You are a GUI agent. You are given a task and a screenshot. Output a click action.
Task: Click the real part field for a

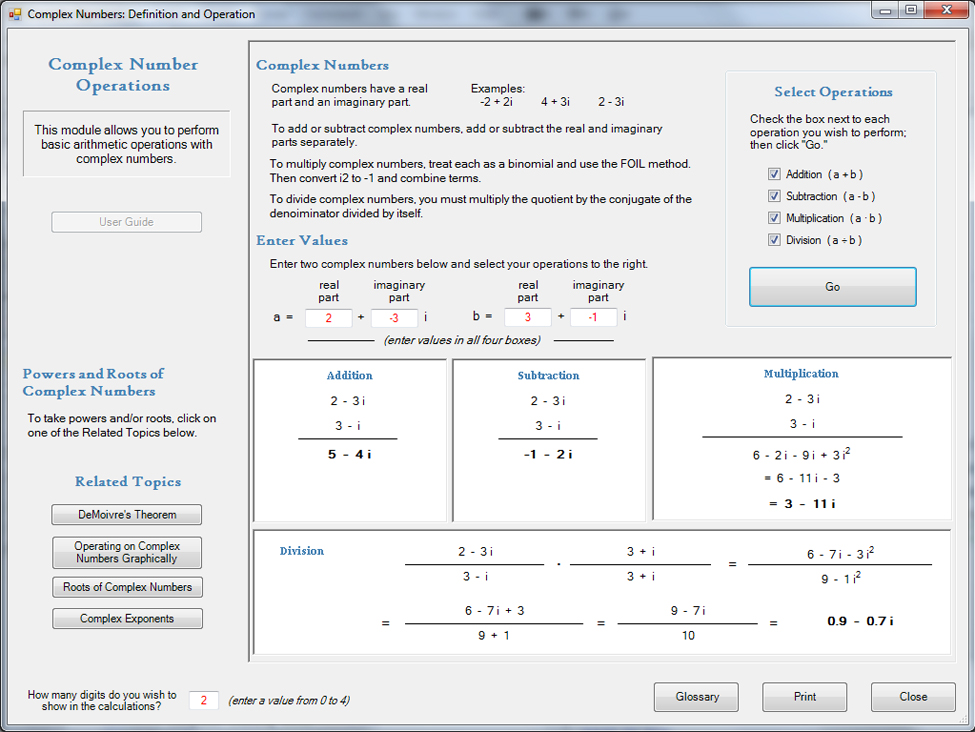coord(328,318)
